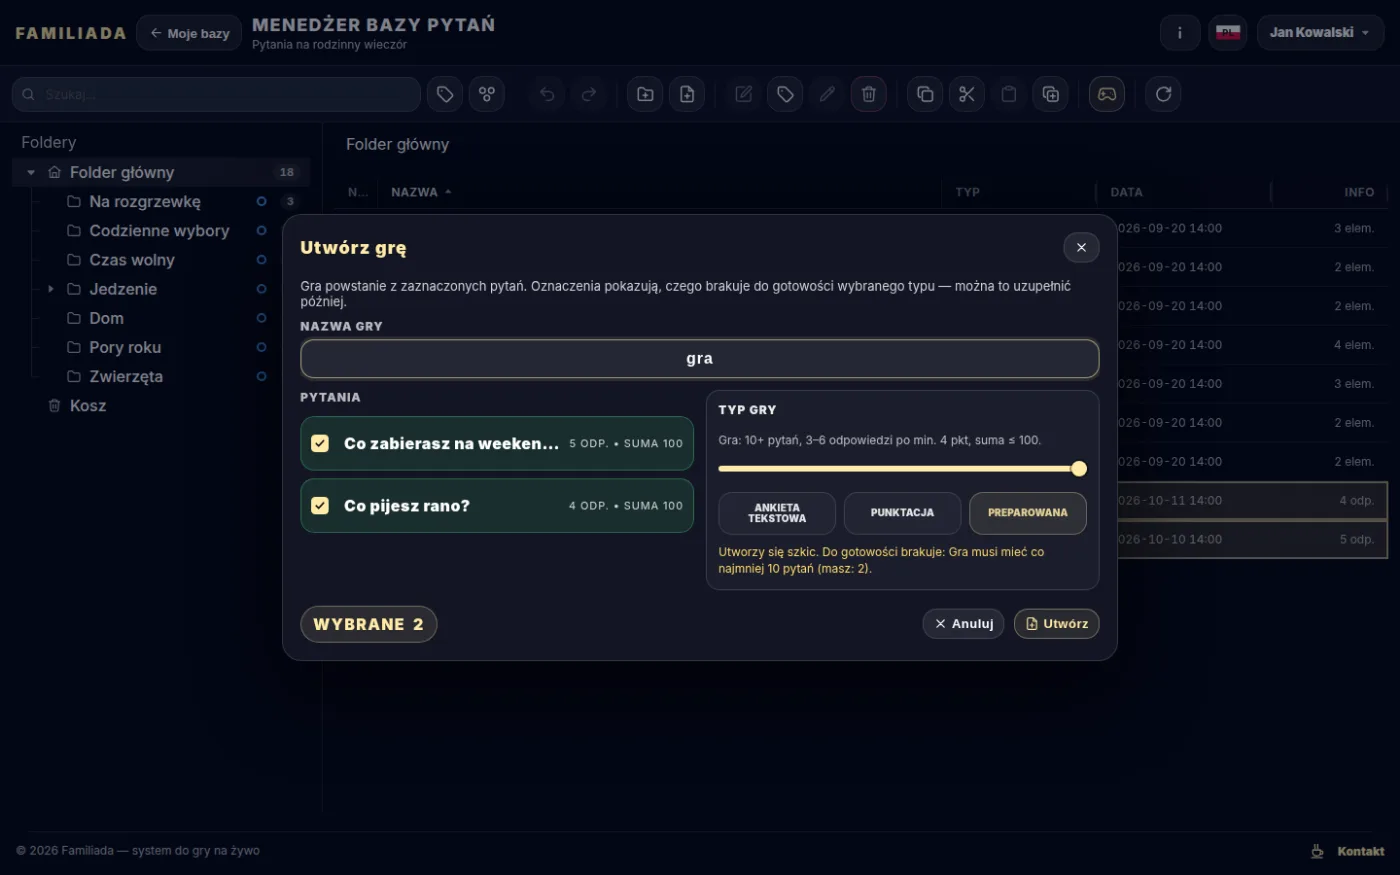The width and height of the screenshot is (1400, 875).
Task: Click the undo arrow in the toolbar
Action: pos(547,94)
